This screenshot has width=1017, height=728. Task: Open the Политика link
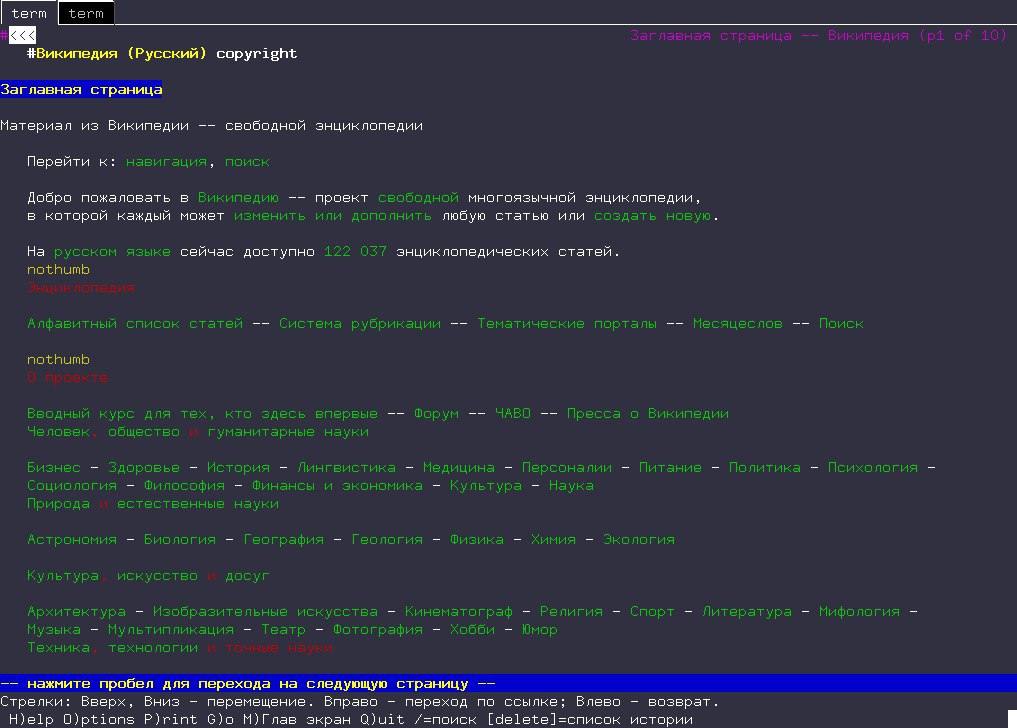coord(765,467)
